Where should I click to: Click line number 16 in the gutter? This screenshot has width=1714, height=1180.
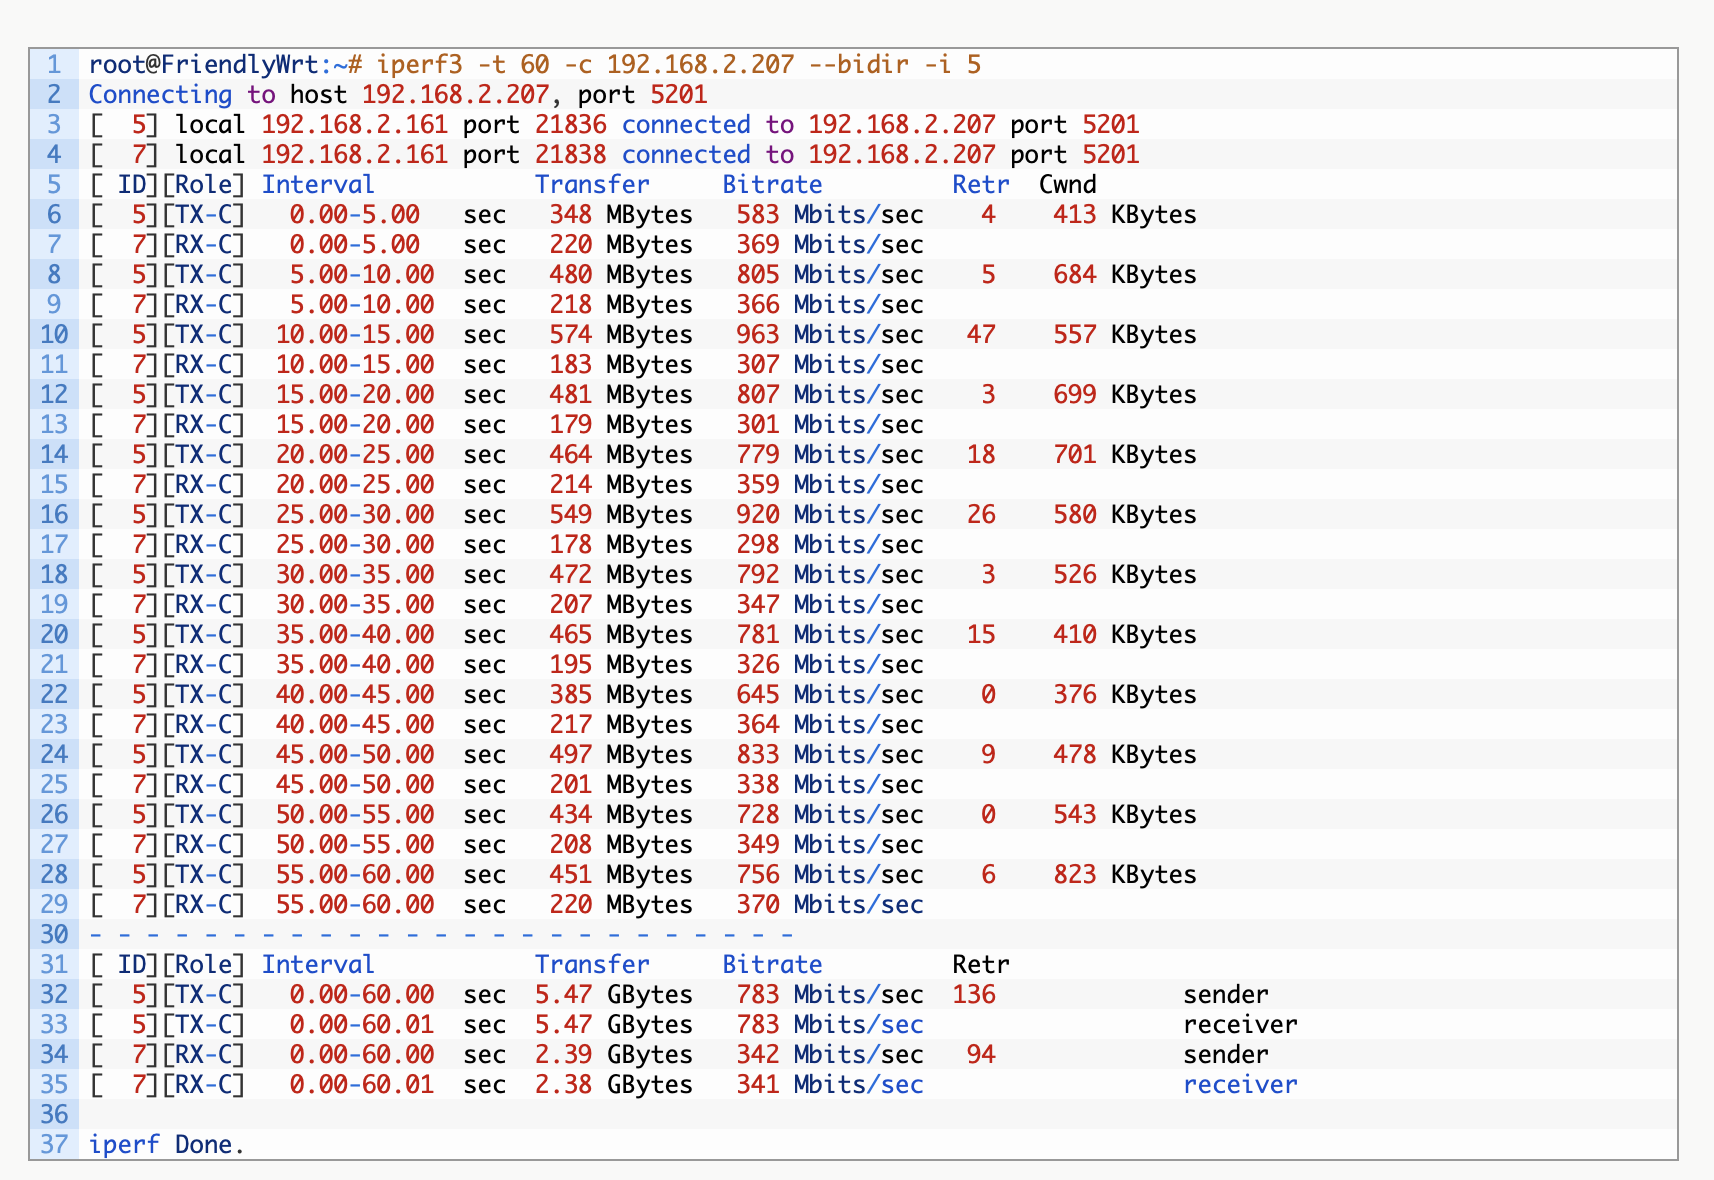click(54, 515)
